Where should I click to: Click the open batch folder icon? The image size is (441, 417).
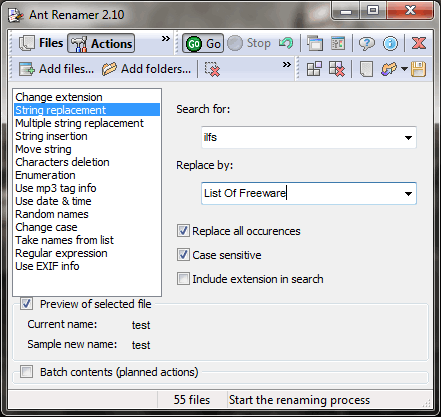click(x=389, y=69)
